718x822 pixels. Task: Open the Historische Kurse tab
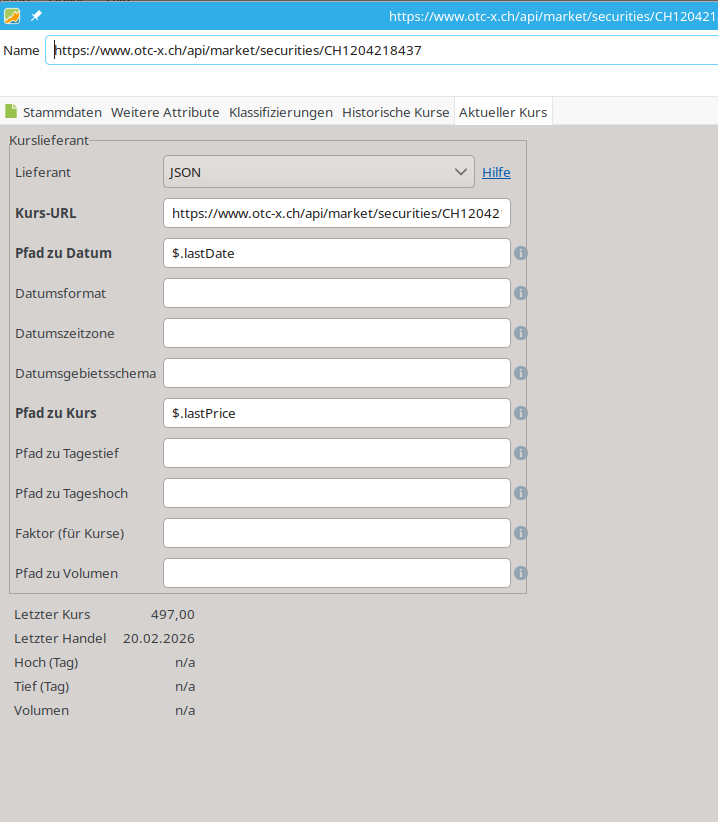(395, 112)
